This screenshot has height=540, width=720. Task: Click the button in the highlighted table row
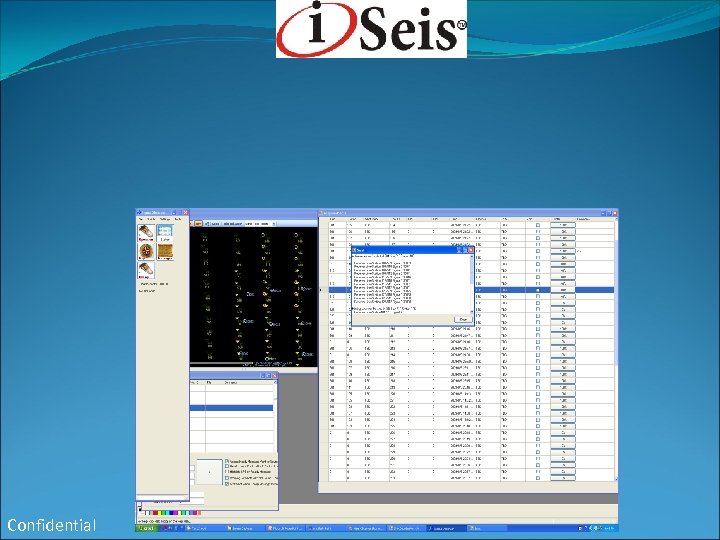(x=563, y=290)
